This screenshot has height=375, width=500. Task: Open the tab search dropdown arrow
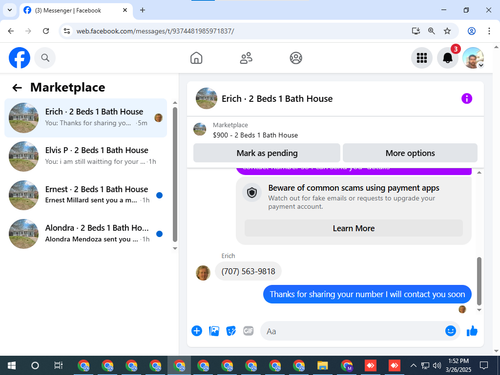(10, 10)
